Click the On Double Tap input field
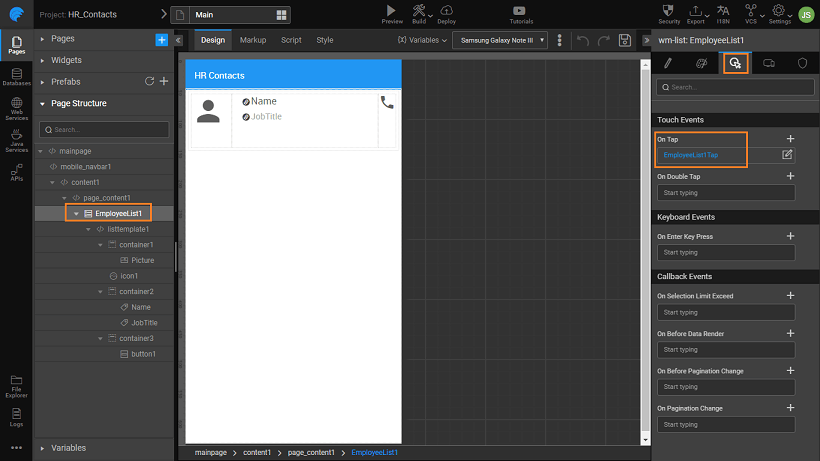This screenshot has height=461, width=820. coord(725,192)
